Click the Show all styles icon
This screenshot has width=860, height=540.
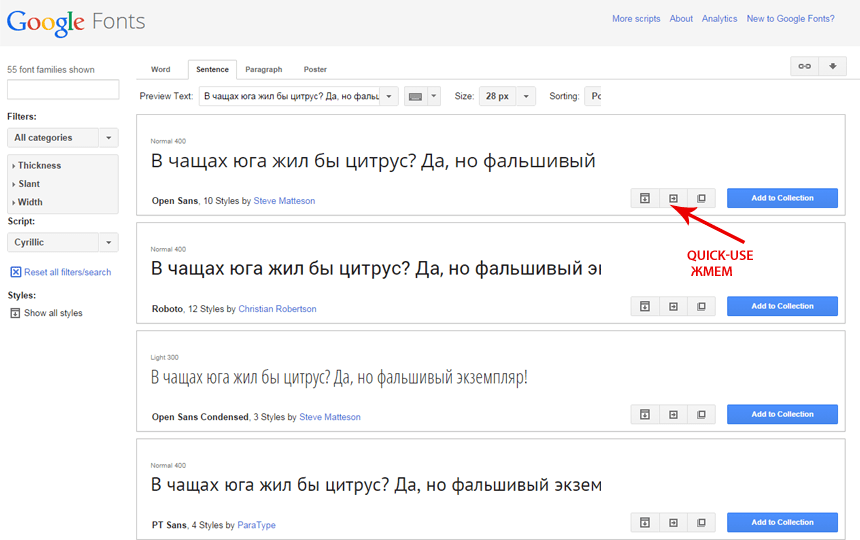pos(15,313)
